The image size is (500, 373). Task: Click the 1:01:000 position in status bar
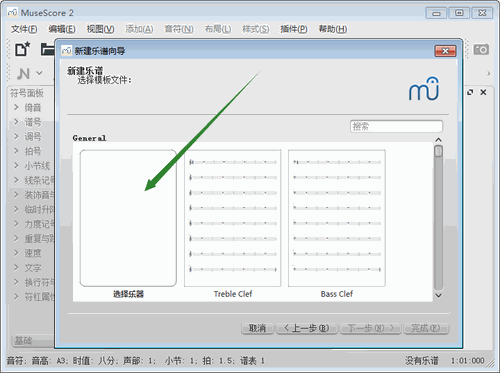click(467, 360)
